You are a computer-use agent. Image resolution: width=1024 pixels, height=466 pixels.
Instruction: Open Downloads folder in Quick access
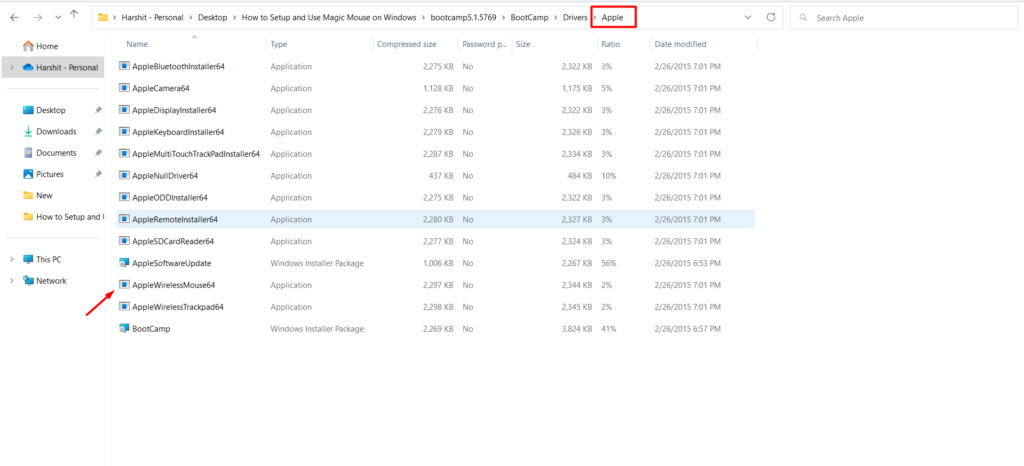56,132
